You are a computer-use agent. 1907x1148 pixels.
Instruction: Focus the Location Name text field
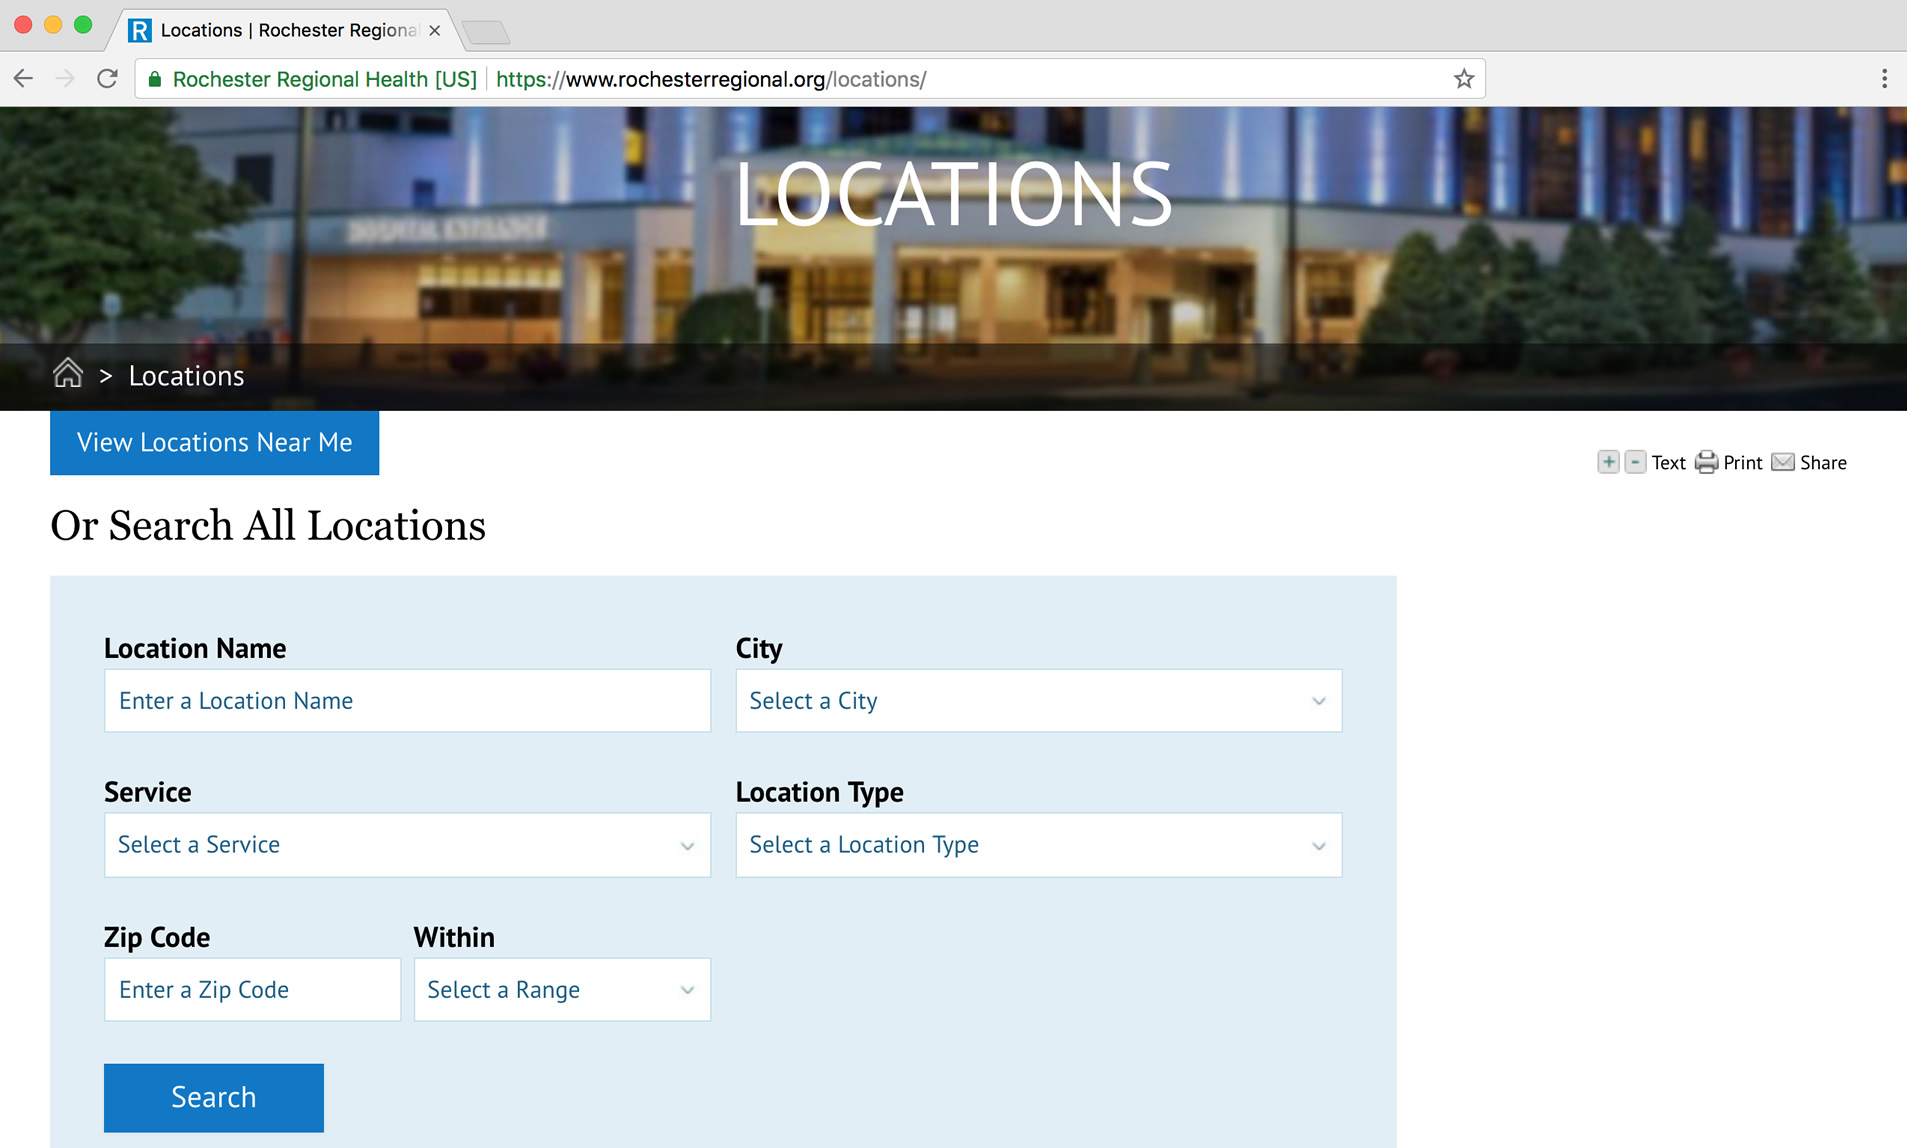(x=407, y=701)
